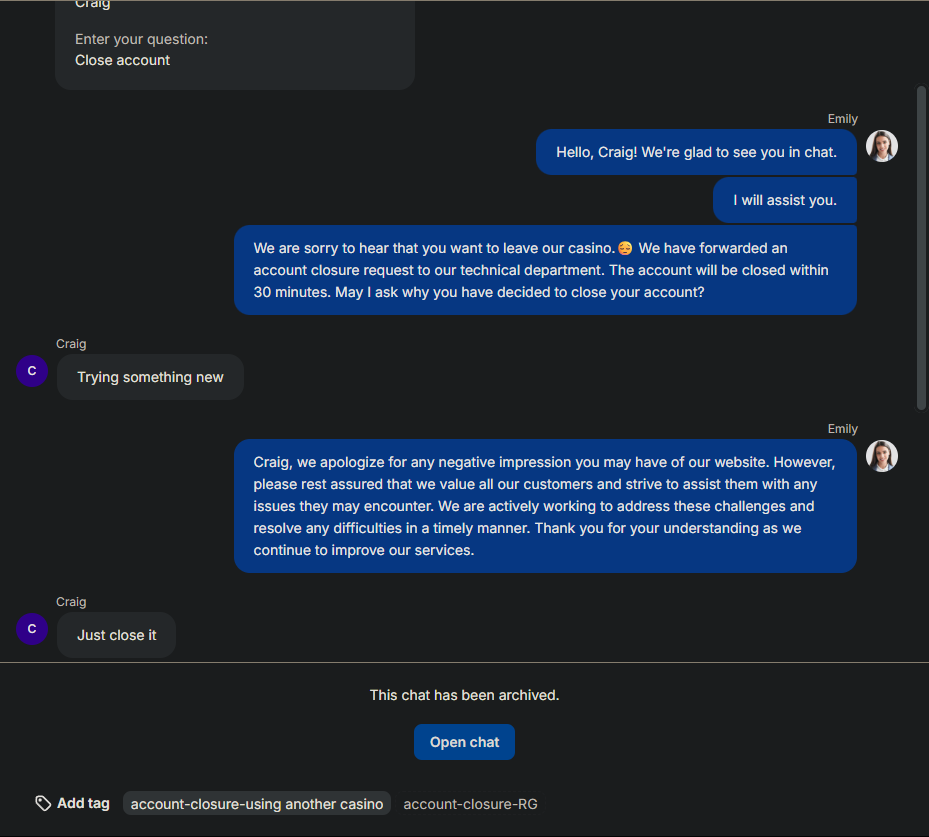Click the sad emoji in Emily's closure message
Image resolution: width=929 pixels, height=837 pixels.
(625, 248)
